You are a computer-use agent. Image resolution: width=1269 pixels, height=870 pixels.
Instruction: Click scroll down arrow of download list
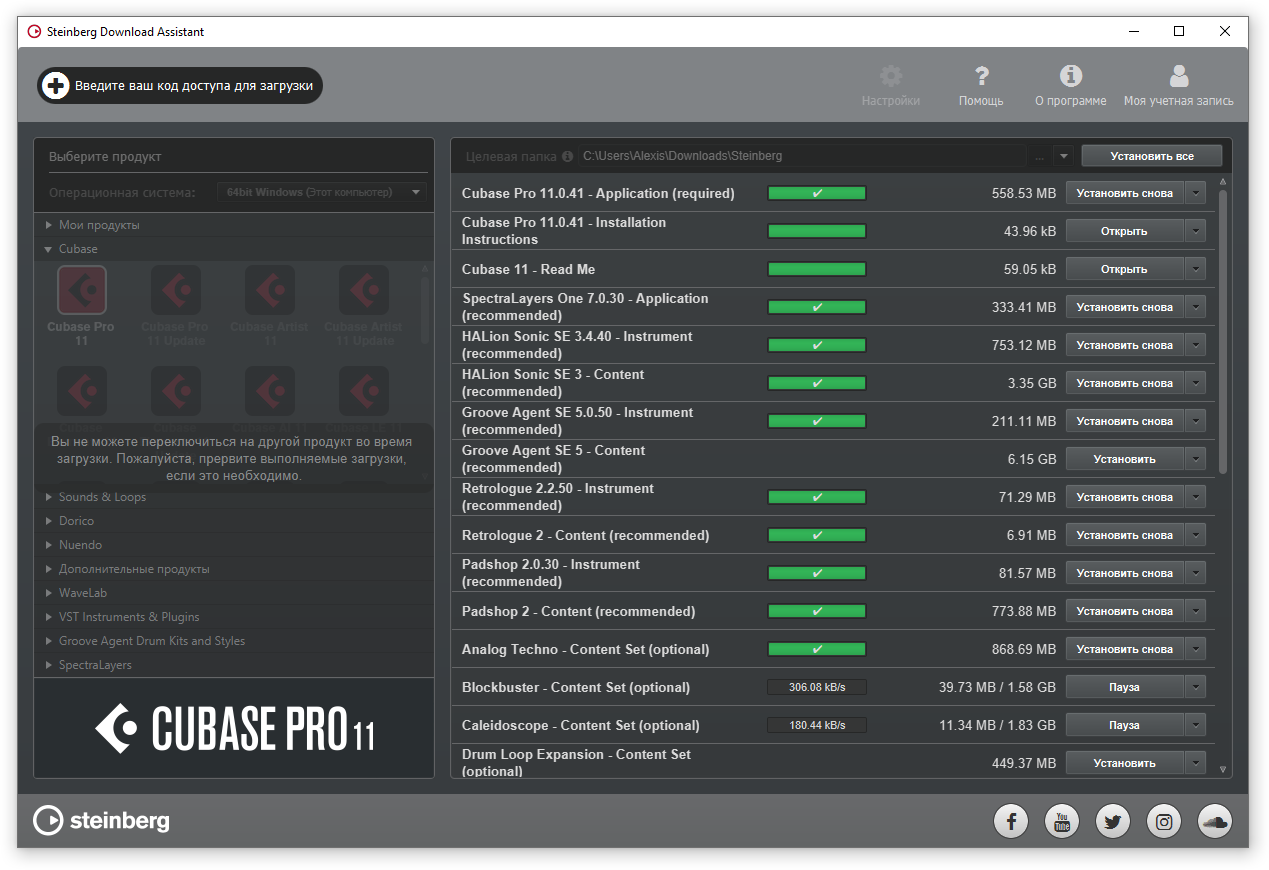1223,770
